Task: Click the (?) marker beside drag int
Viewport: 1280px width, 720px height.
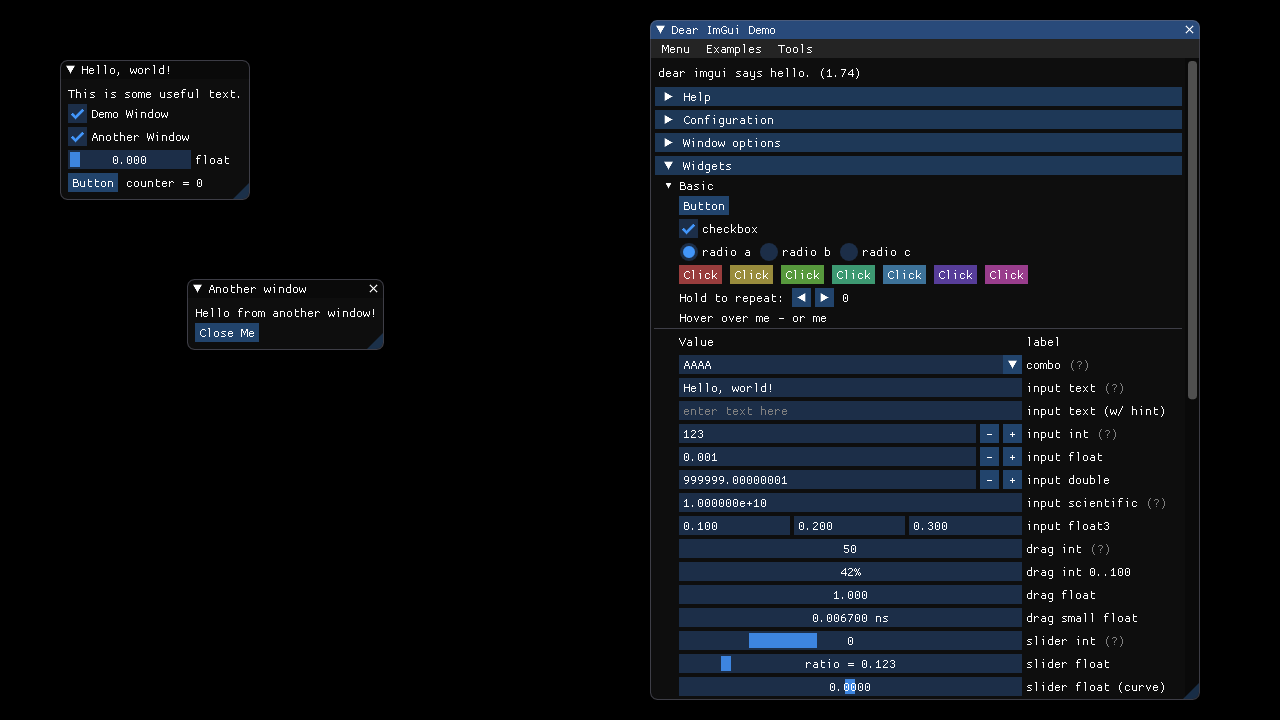Action: click(x=1100, y=549)
